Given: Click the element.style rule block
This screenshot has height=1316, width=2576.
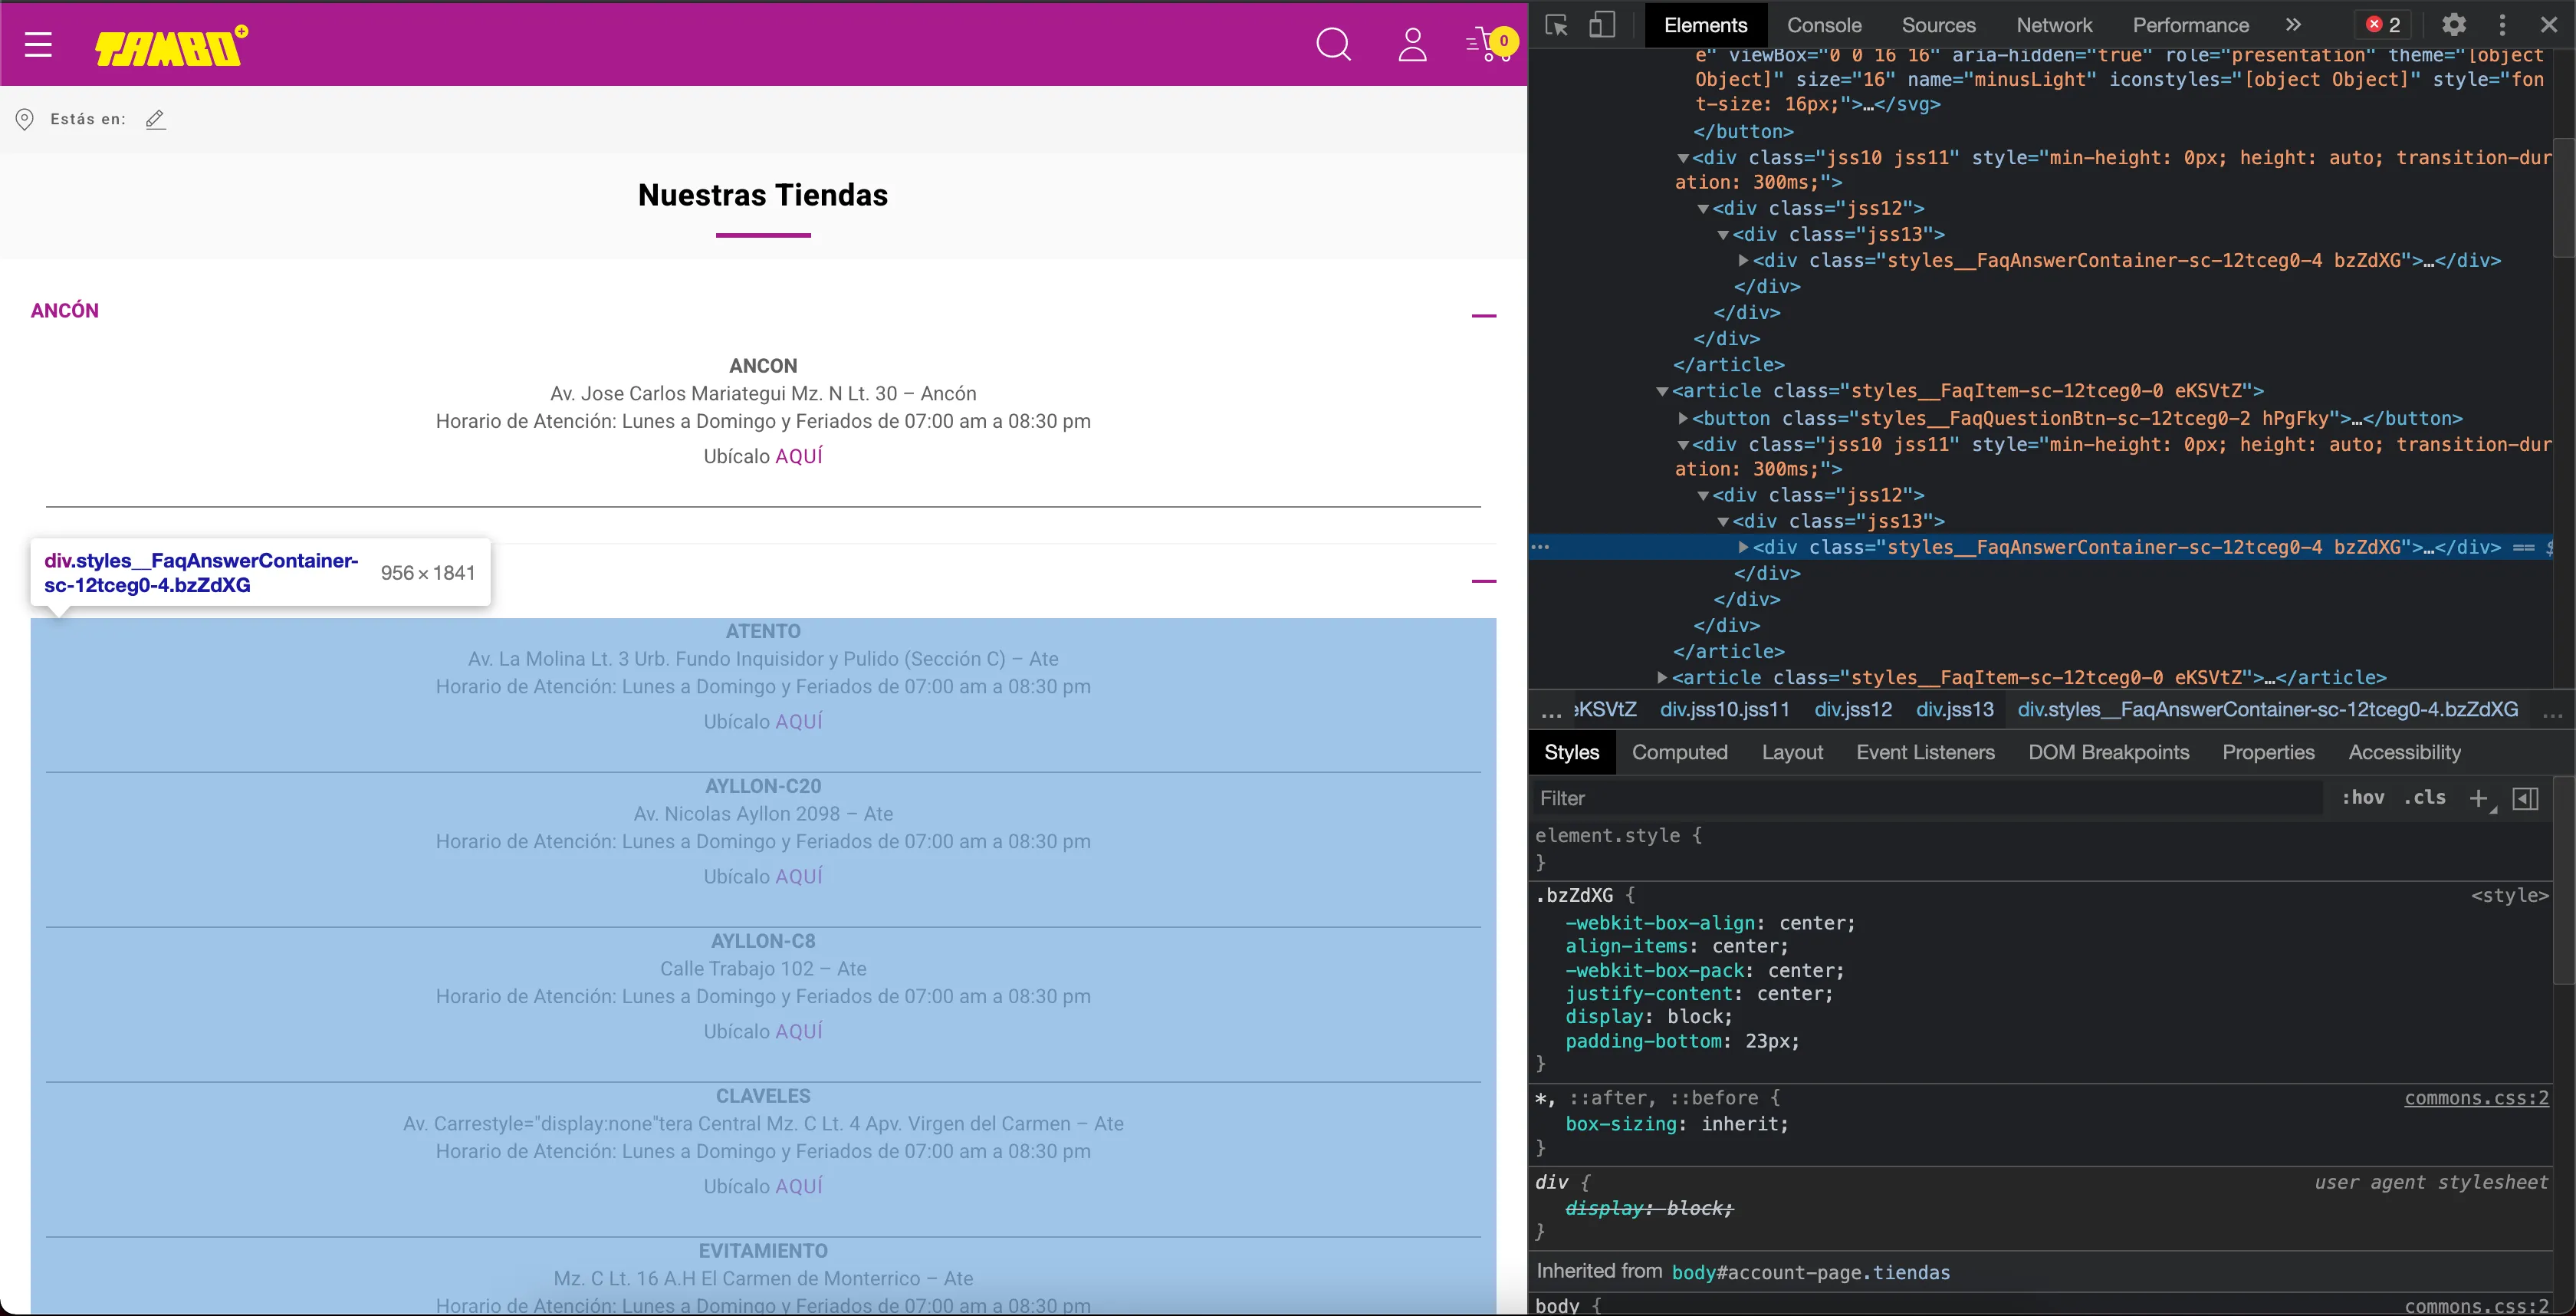Looking at the screenshot, I should [x=2040, y=848].
